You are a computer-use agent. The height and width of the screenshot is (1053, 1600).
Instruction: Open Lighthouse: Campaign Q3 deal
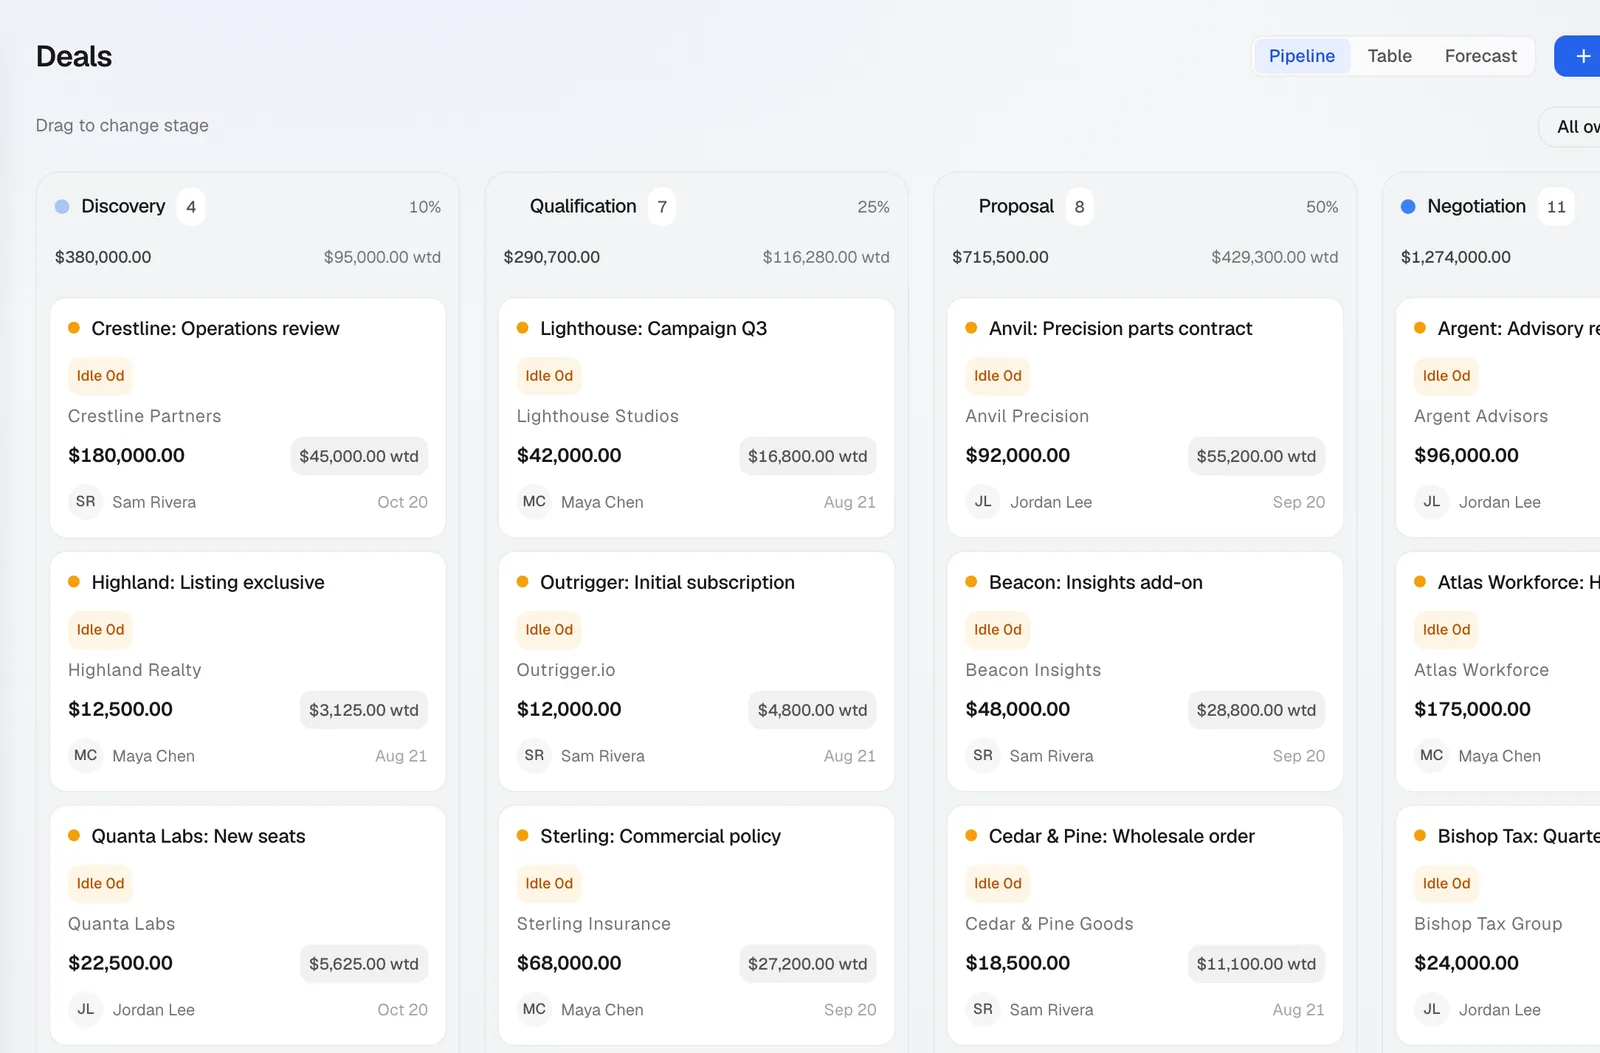[653, 329]
